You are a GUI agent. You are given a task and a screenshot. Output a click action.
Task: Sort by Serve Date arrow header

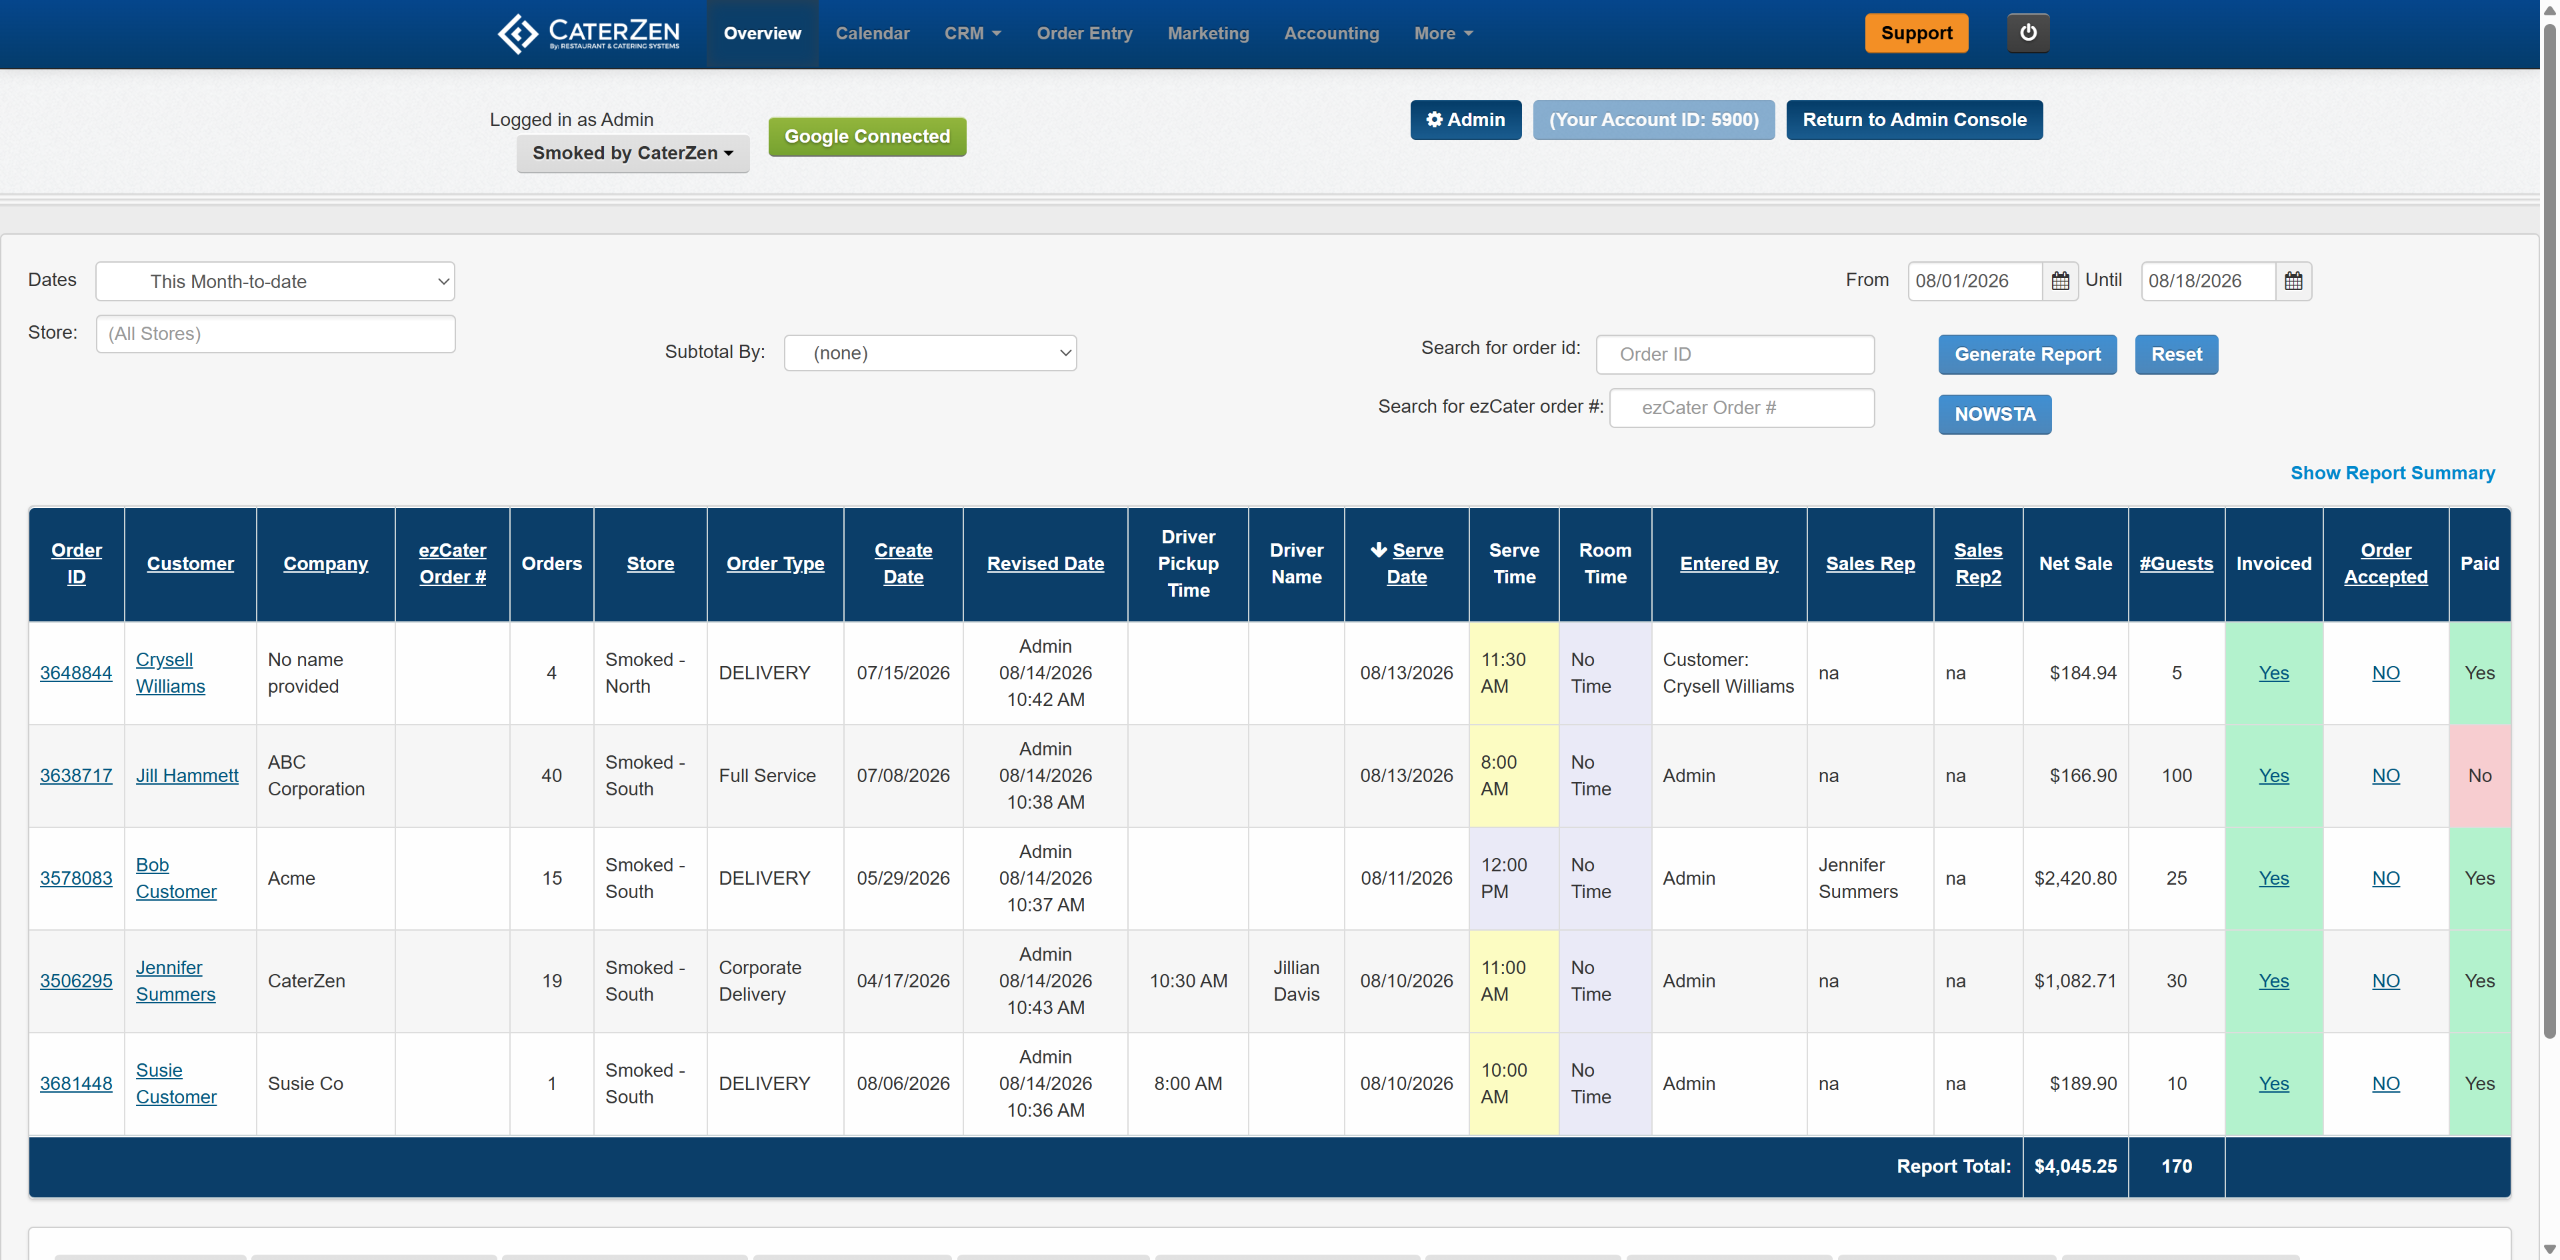click(1406, 563)
